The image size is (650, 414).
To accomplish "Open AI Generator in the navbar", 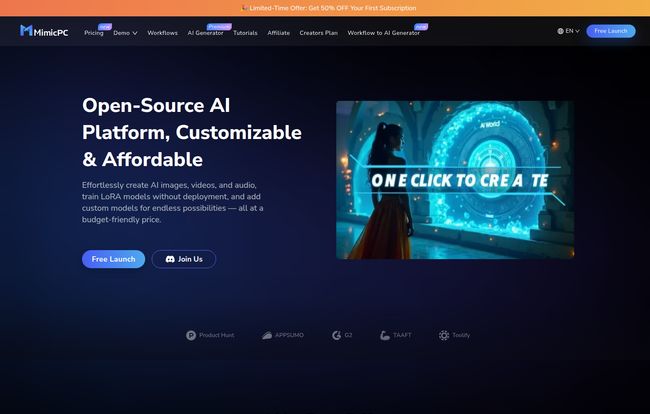I will (x=205, y=33).
